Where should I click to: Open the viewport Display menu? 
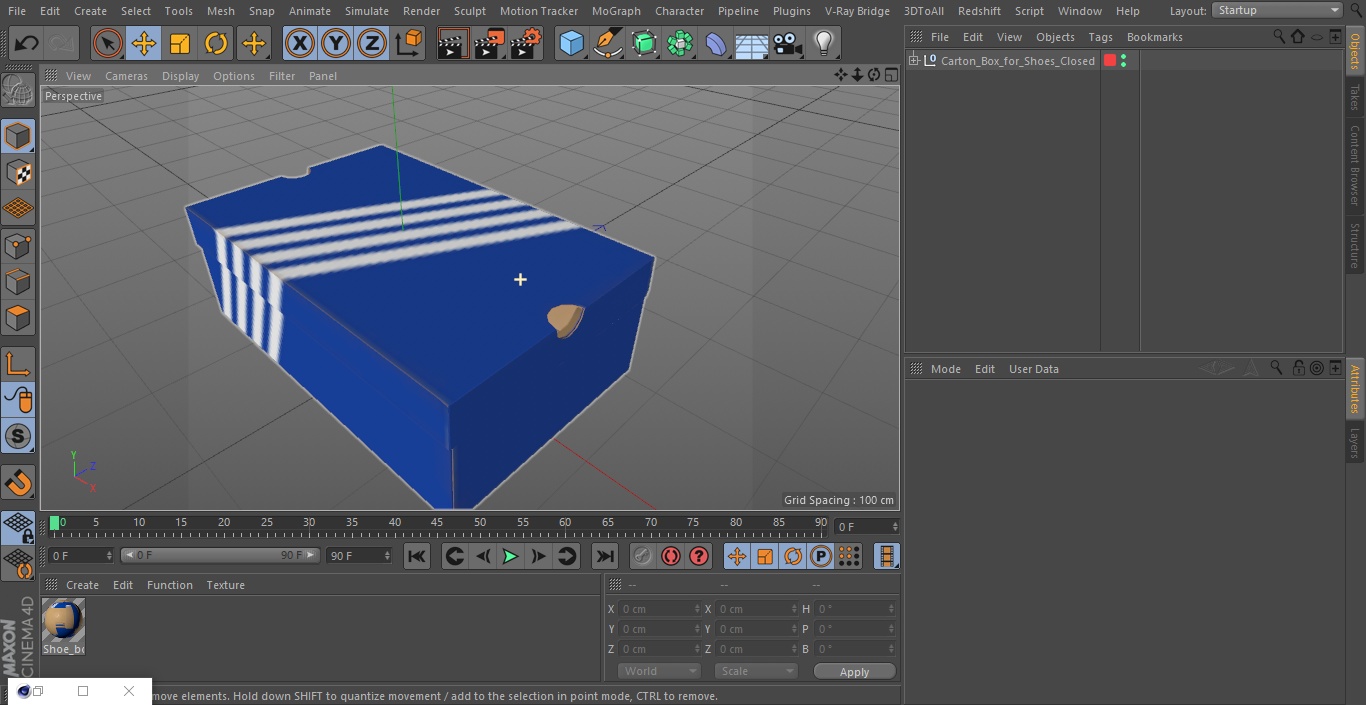[x=180, y=76]
